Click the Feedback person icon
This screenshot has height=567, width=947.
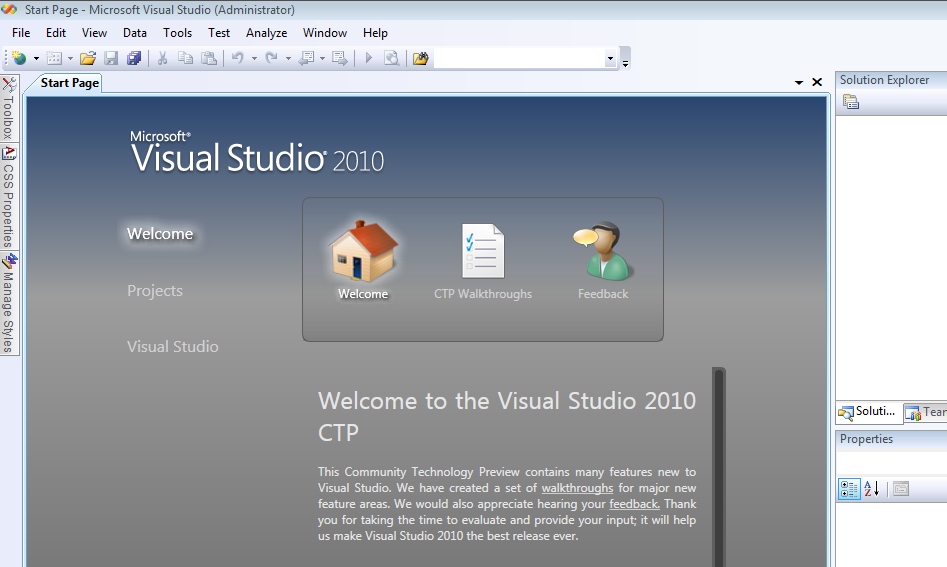[x=602, y=251]
